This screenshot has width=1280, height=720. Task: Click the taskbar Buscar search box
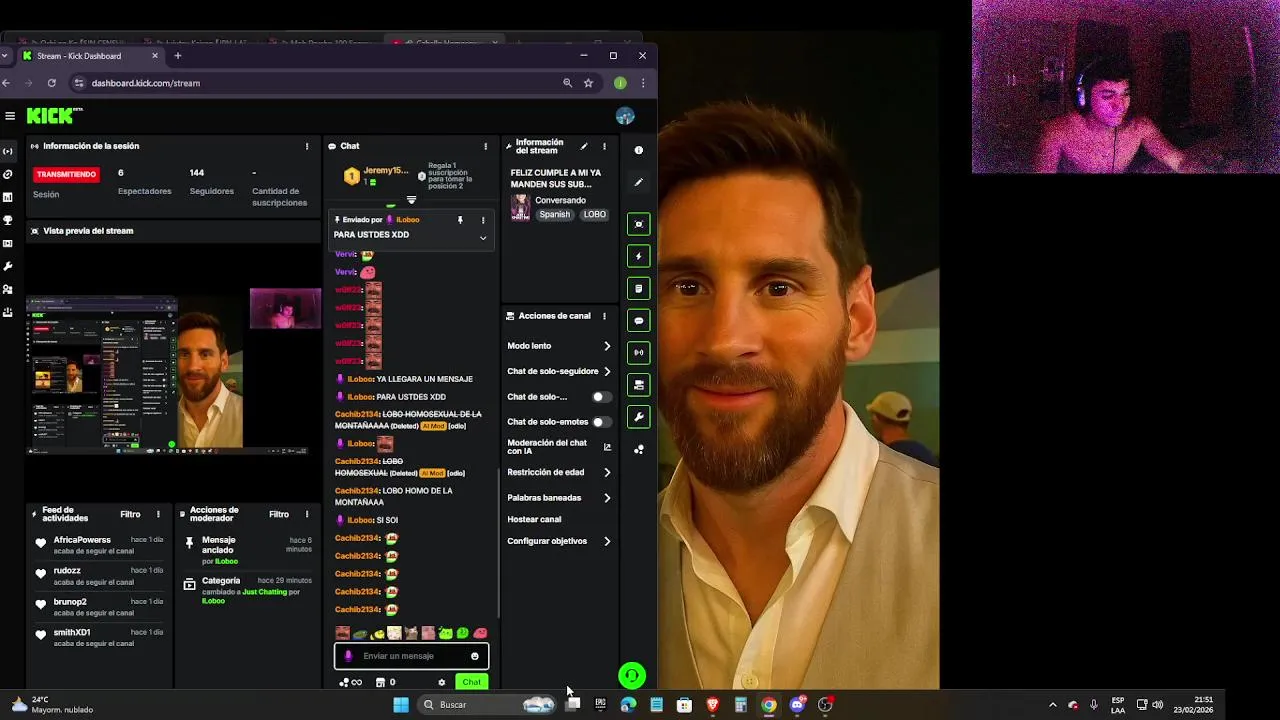point(488,705)
